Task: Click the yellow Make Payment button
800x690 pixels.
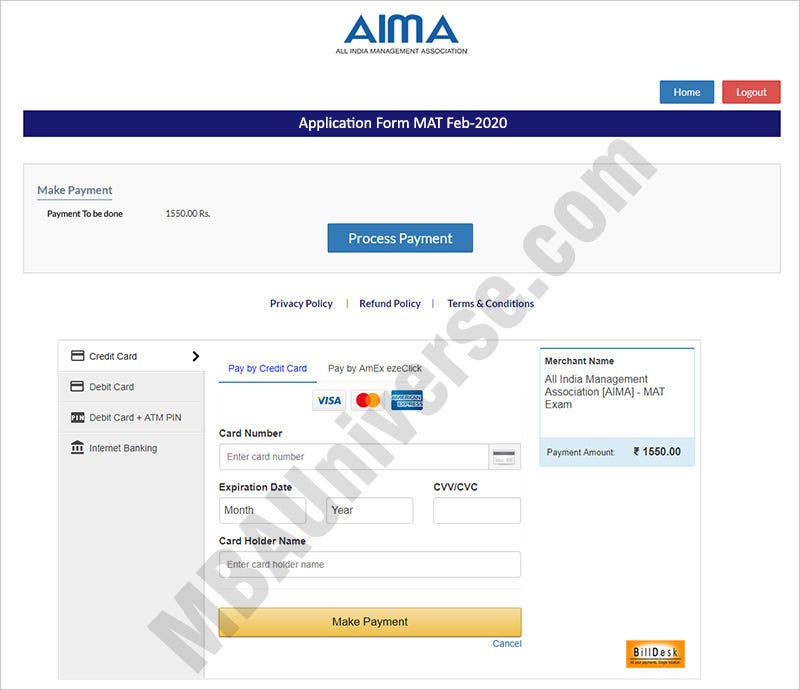Action: (x=370, y=622)
